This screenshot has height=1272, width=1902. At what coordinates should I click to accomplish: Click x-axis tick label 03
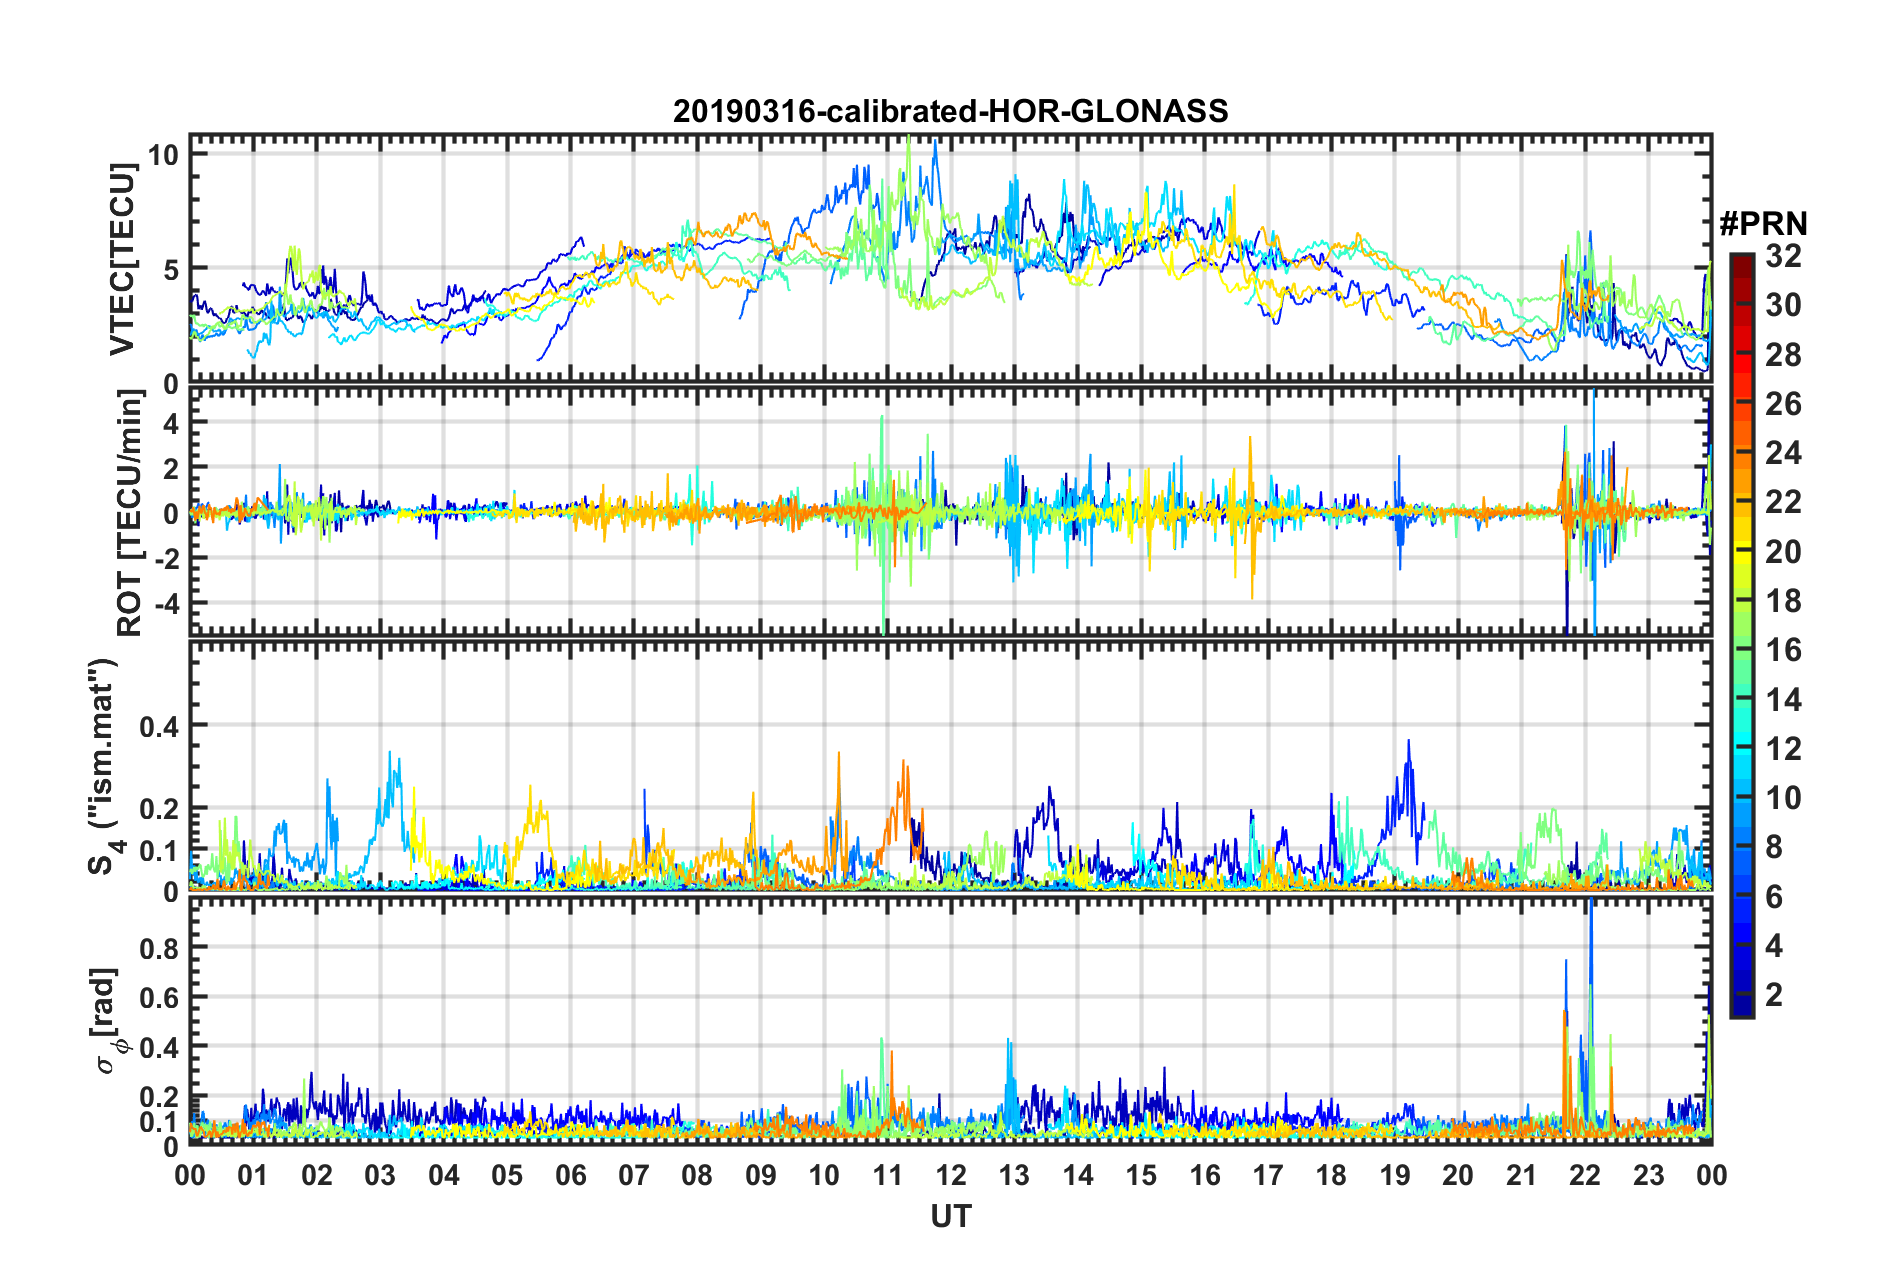click(380, 1175)
